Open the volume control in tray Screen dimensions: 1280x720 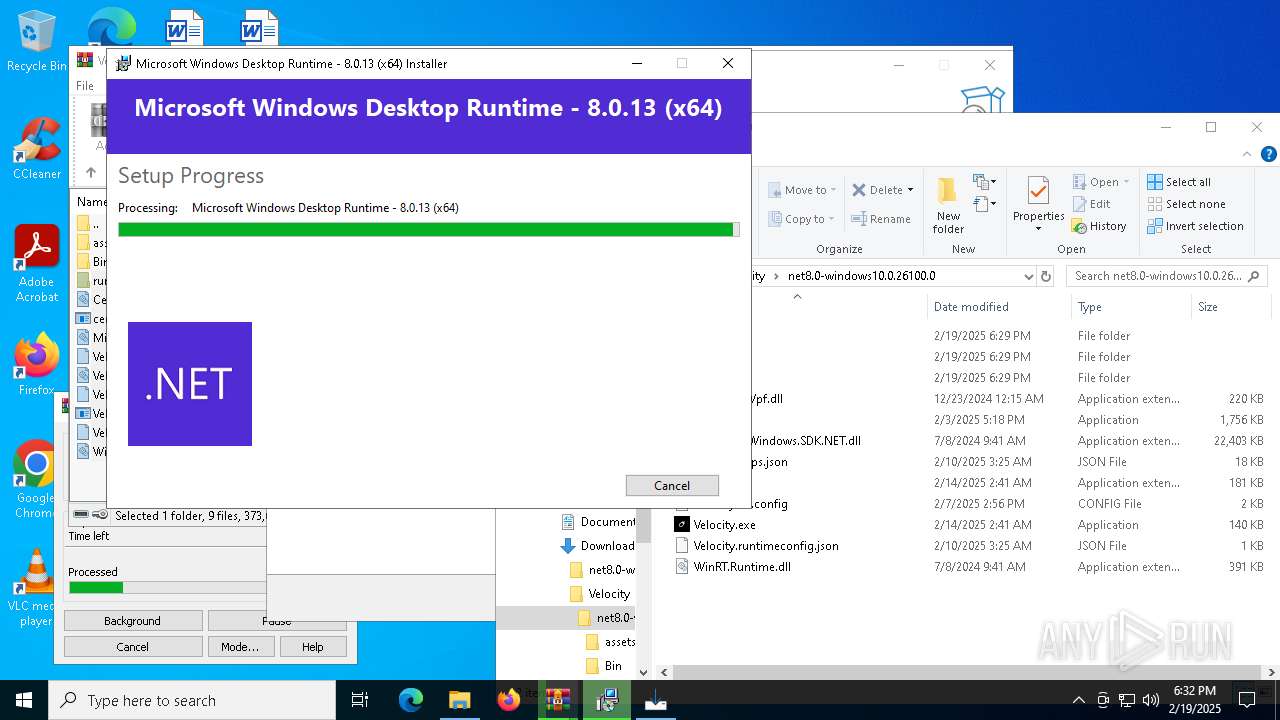click(x=1150, y=700)
